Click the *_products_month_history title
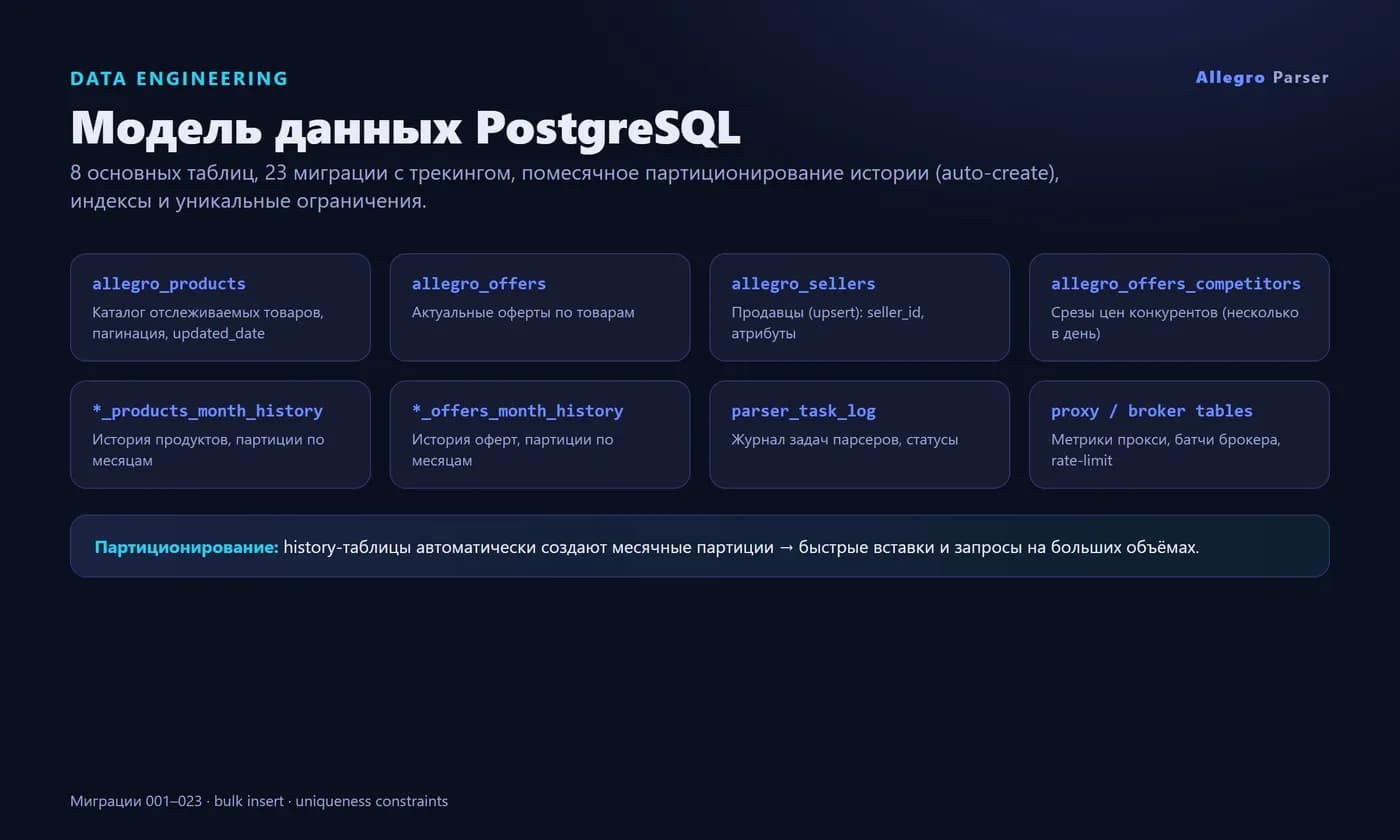The image size is (1400, 840). (x=207, y=411)
